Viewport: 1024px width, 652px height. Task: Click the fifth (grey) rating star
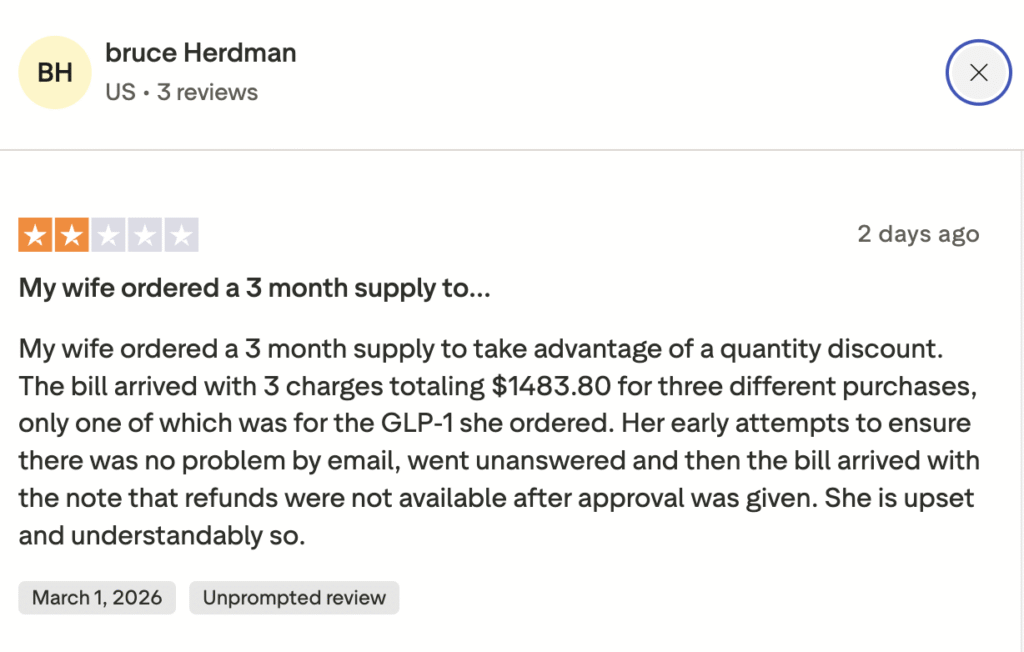(x=181, y=236)
